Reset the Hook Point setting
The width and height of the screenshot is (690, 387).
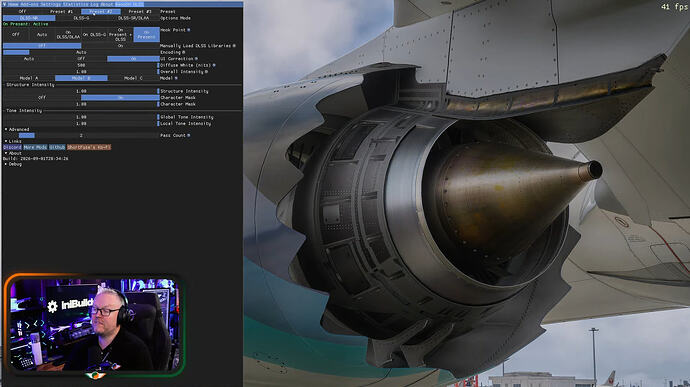[189, 30]
